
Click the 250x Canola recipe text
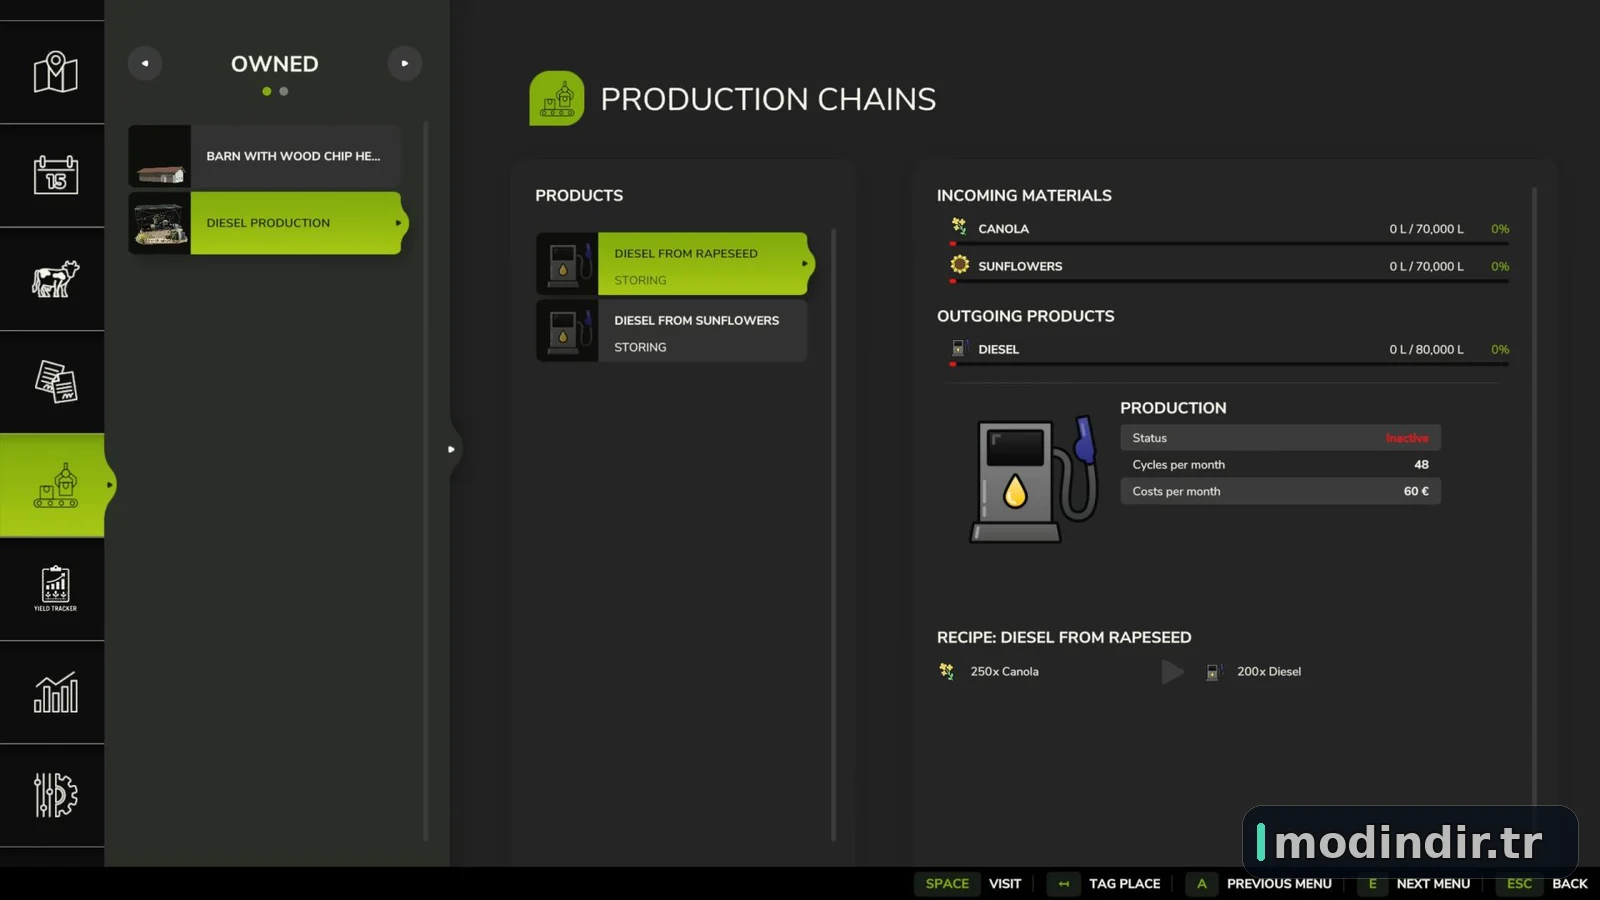coord(1004,671)
